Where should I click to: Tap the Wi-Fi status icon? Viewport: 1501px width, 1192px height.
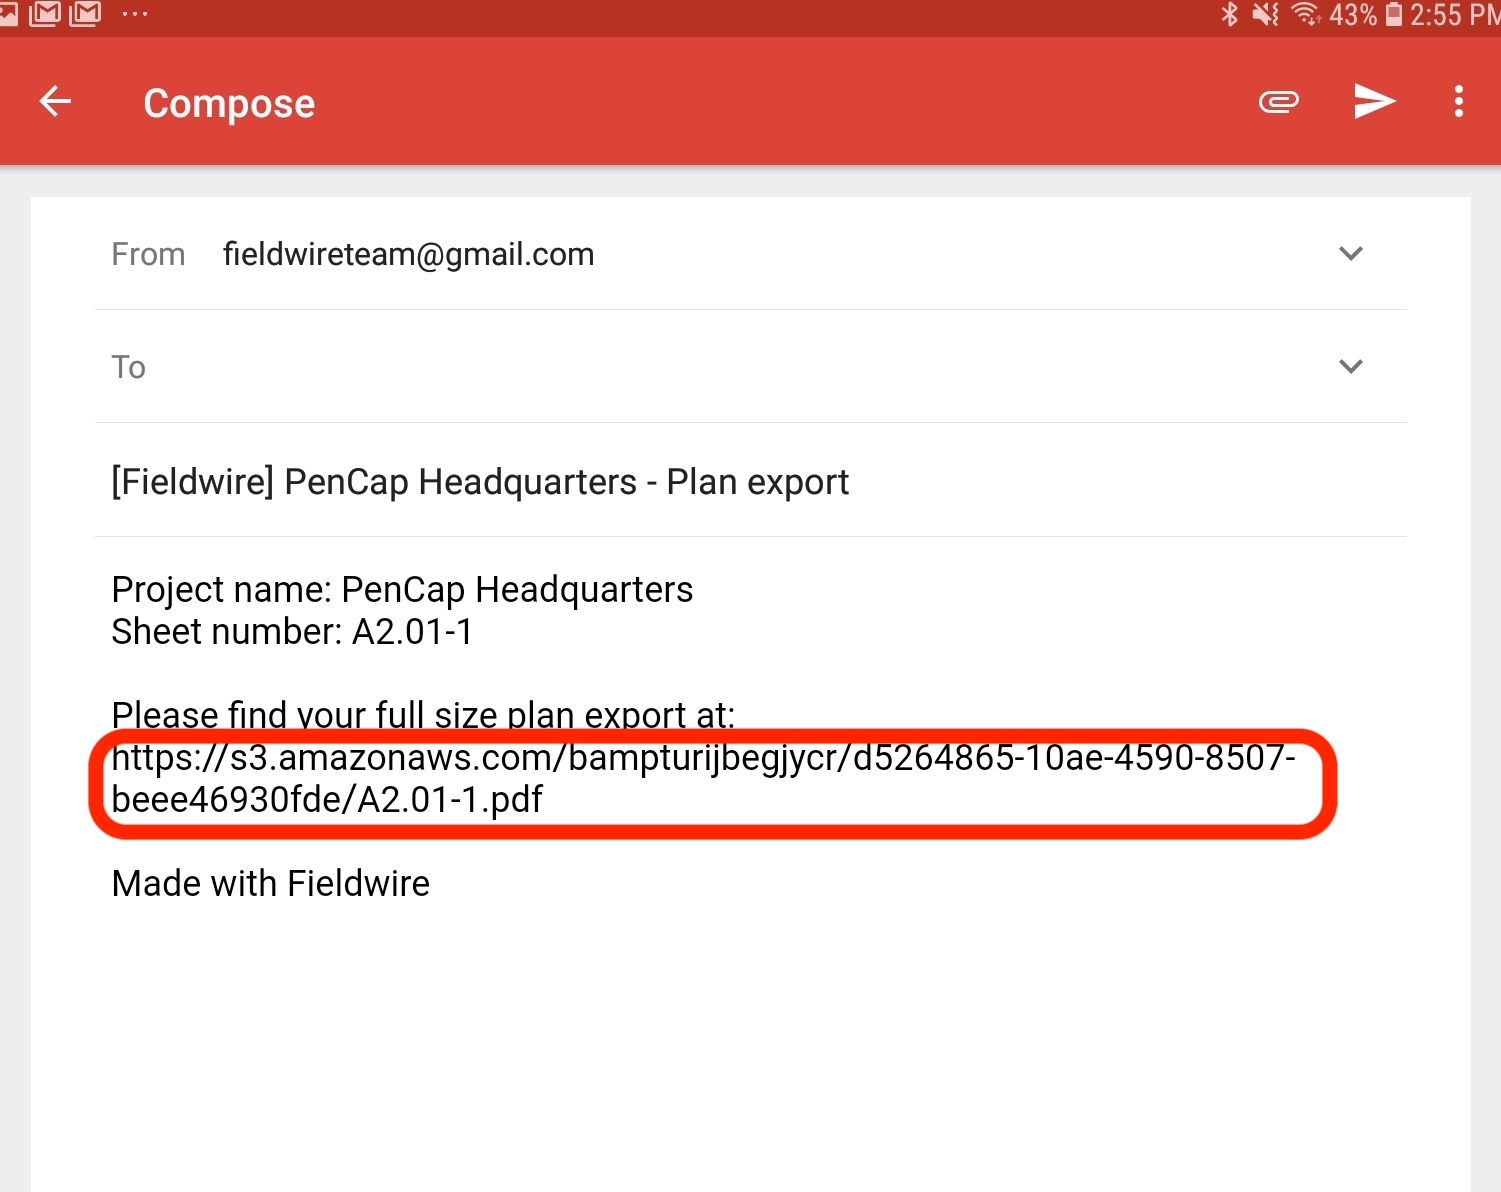click(1306, 15)
